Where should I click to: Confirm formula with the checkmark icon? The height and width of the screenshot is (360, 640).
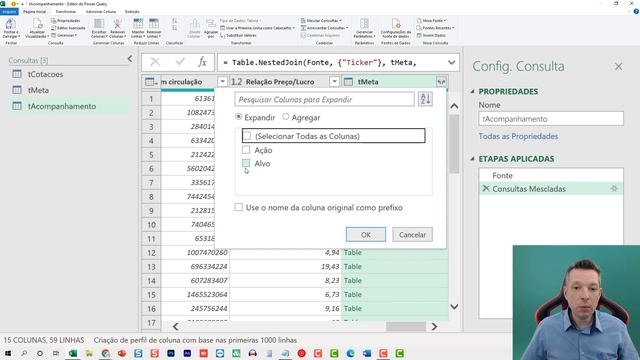tap(180, 62)
